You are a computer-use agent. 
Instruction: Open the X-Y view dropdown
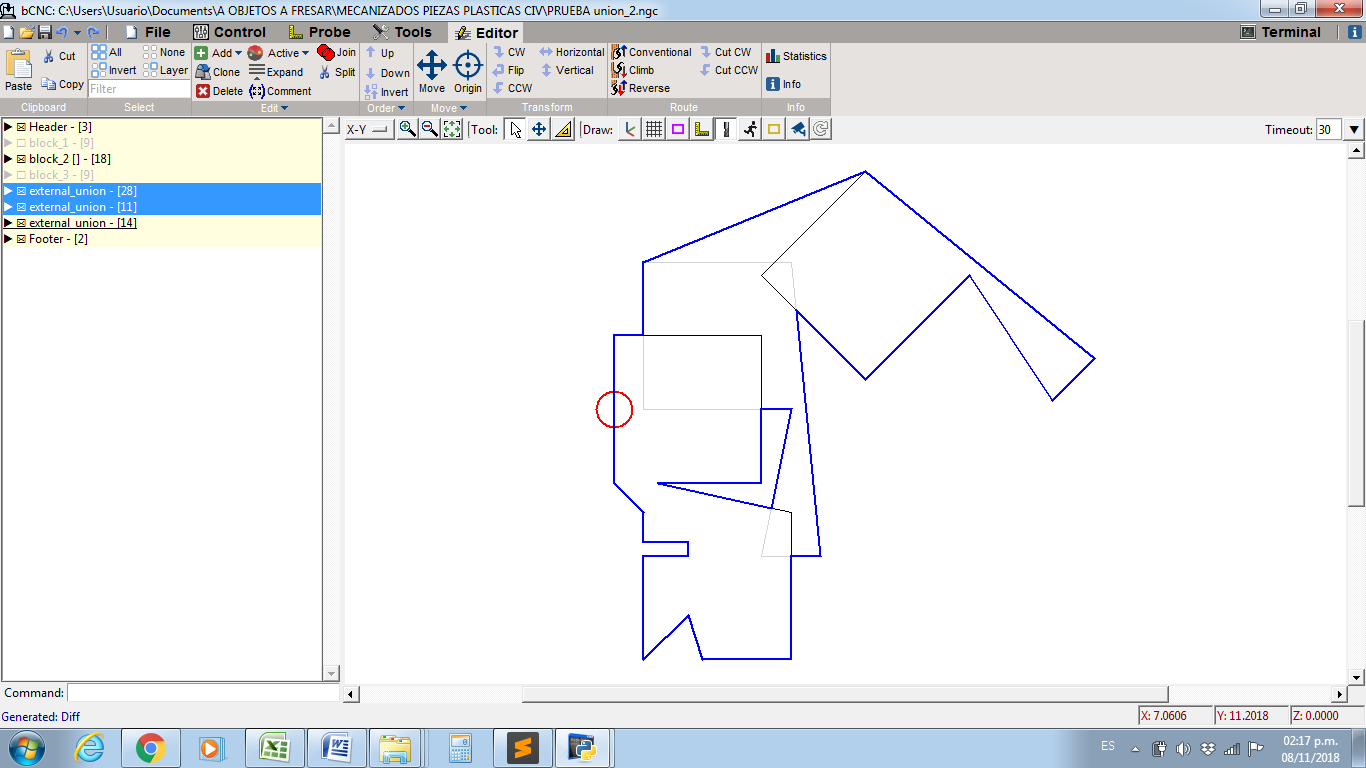369,129
